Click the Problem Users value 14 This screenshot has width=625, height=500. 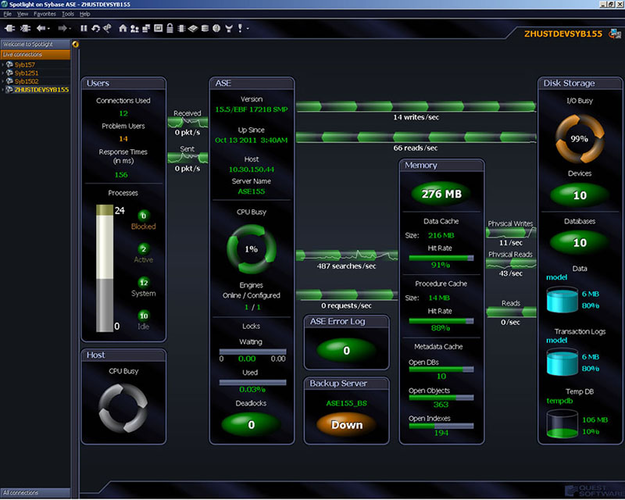pos(123,139)
